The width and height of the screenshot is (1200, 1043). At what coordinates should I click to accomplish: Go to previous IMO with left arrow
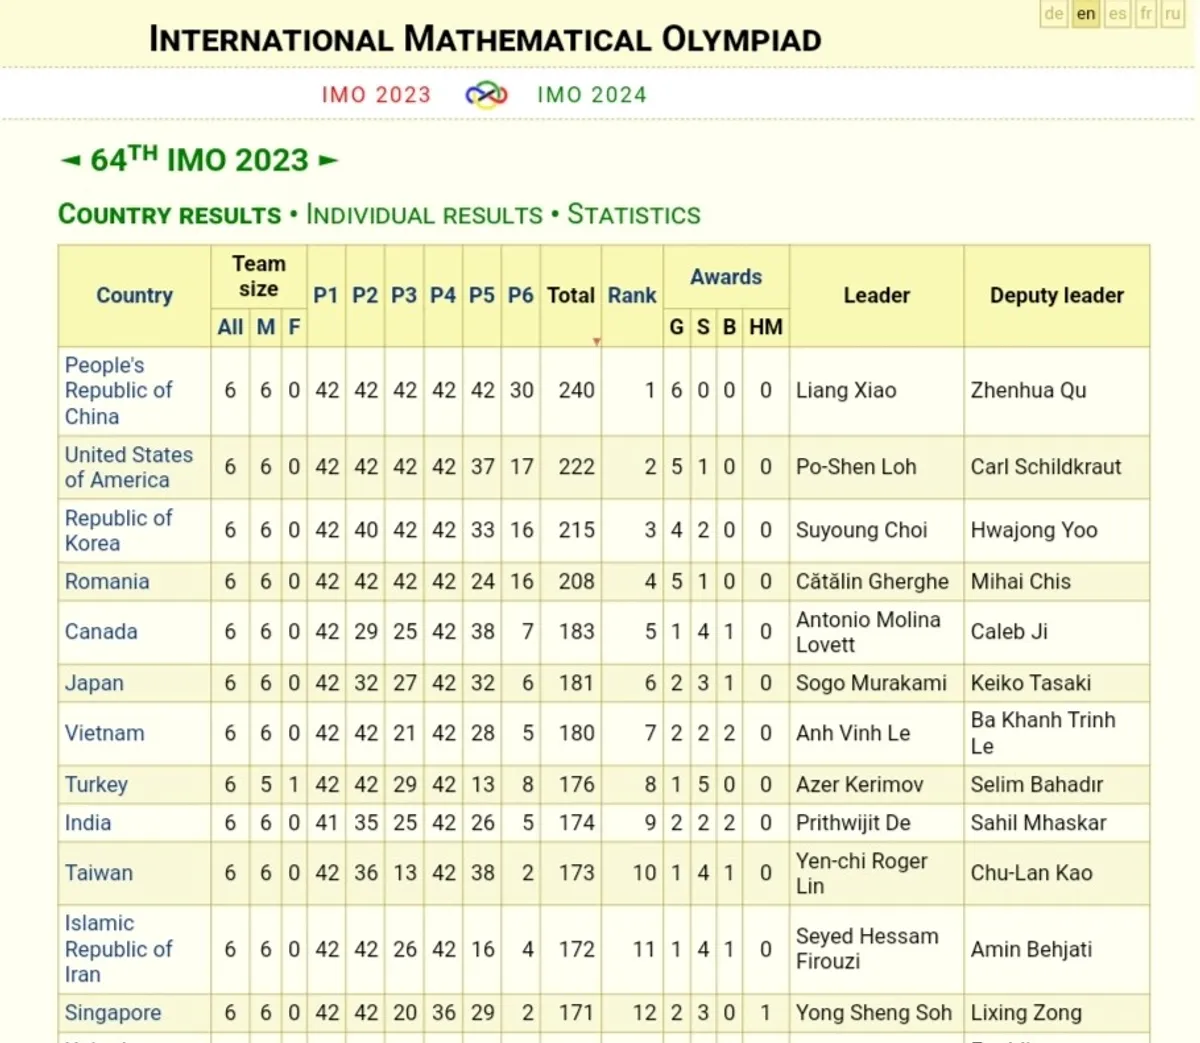coord(70,160)
